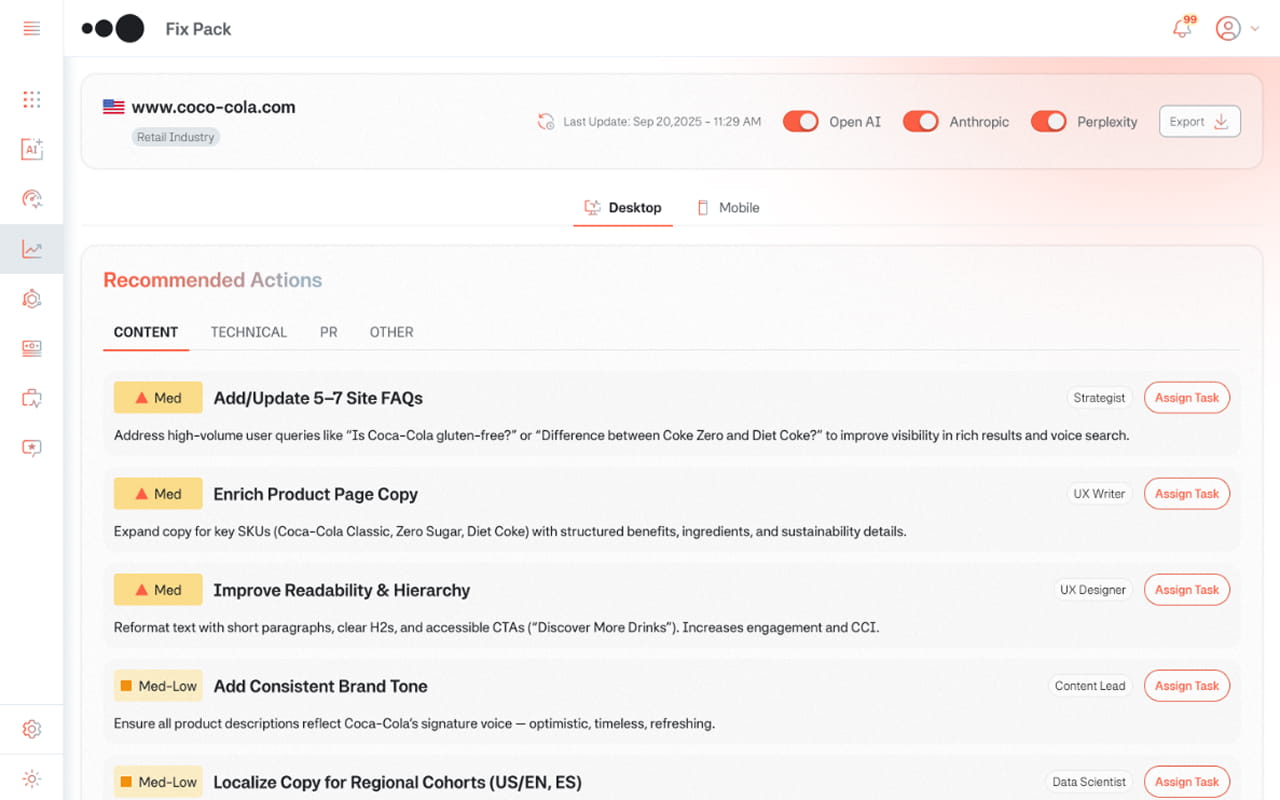Open the AI sidebar icon

(x=31, y=149)
